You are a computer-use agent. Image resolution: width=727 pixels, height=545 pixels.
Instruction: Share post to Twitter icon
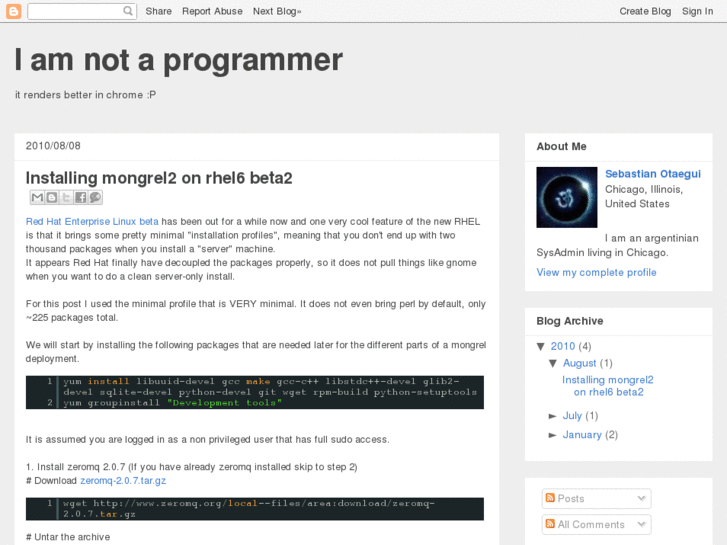click(x=66, y=198)
